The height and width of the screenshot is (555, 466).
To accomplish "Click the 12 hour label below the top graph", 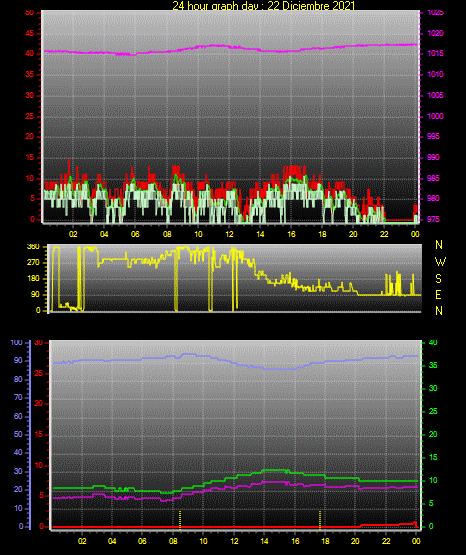I will pyautogui.click(x=229, y=234).
